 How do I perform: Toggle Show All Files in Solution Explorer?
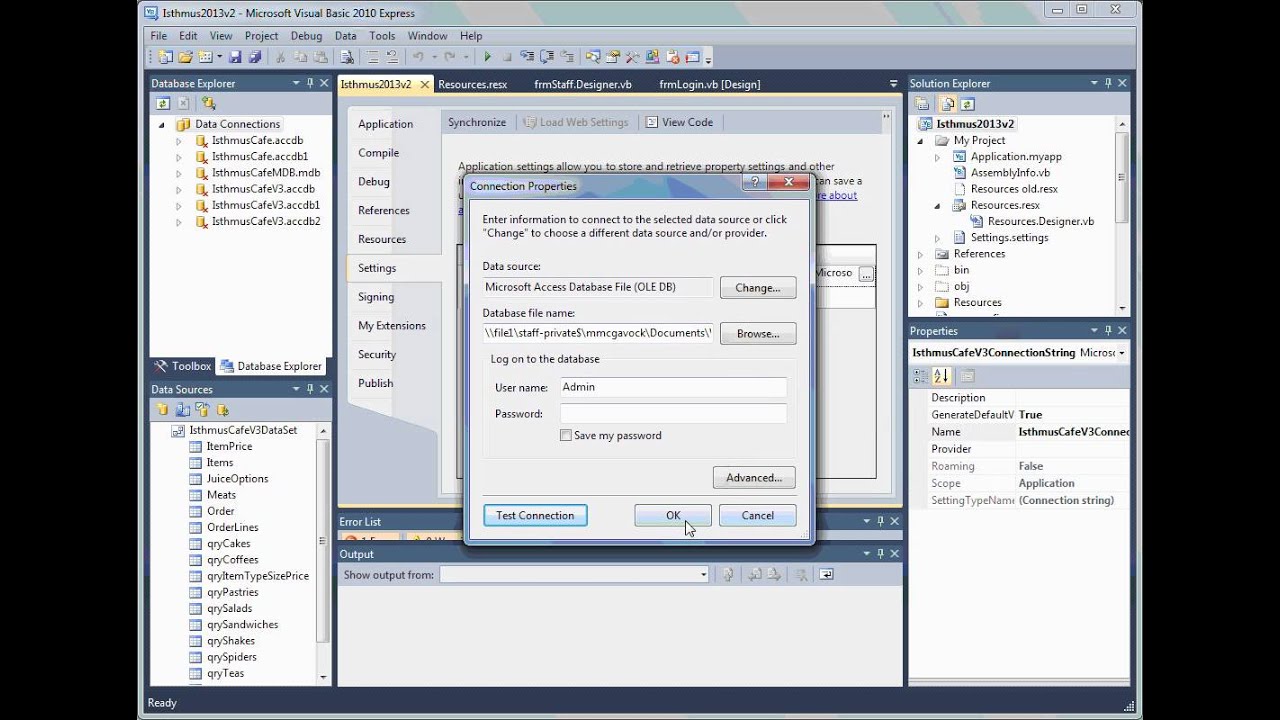tap(947, 103)
